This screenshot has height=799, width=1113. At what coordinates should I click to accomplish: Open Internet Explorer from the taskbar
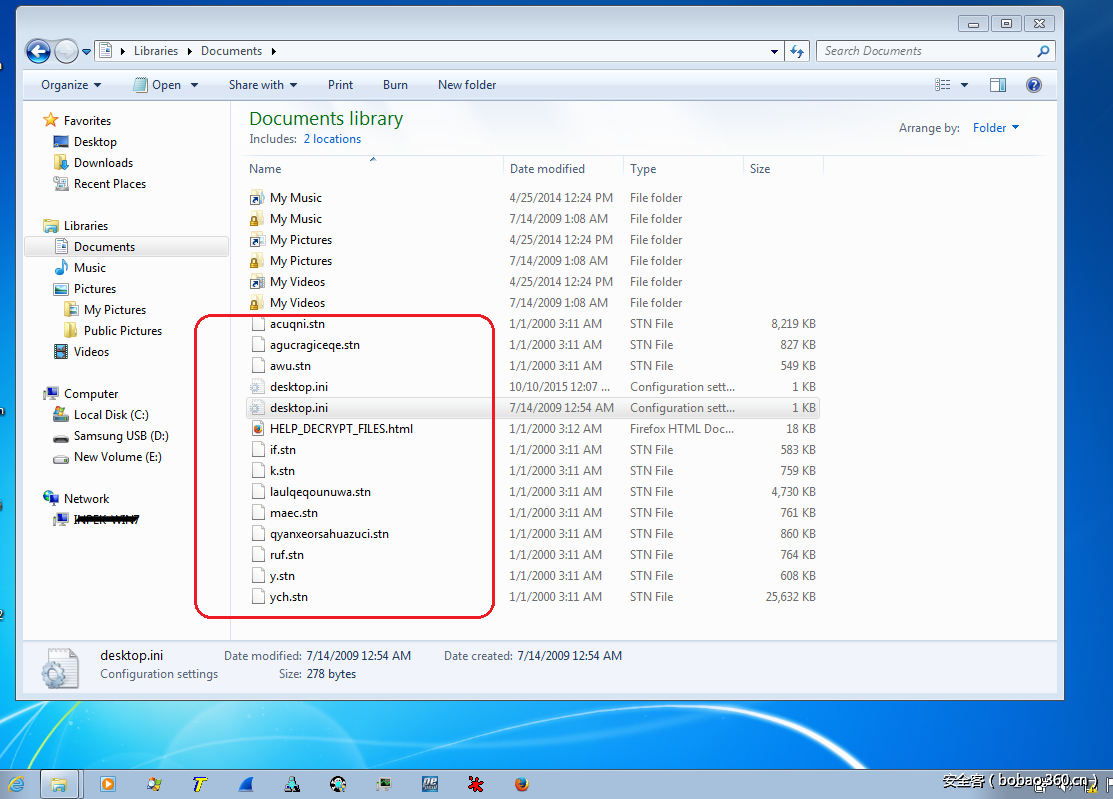(16, 784)
